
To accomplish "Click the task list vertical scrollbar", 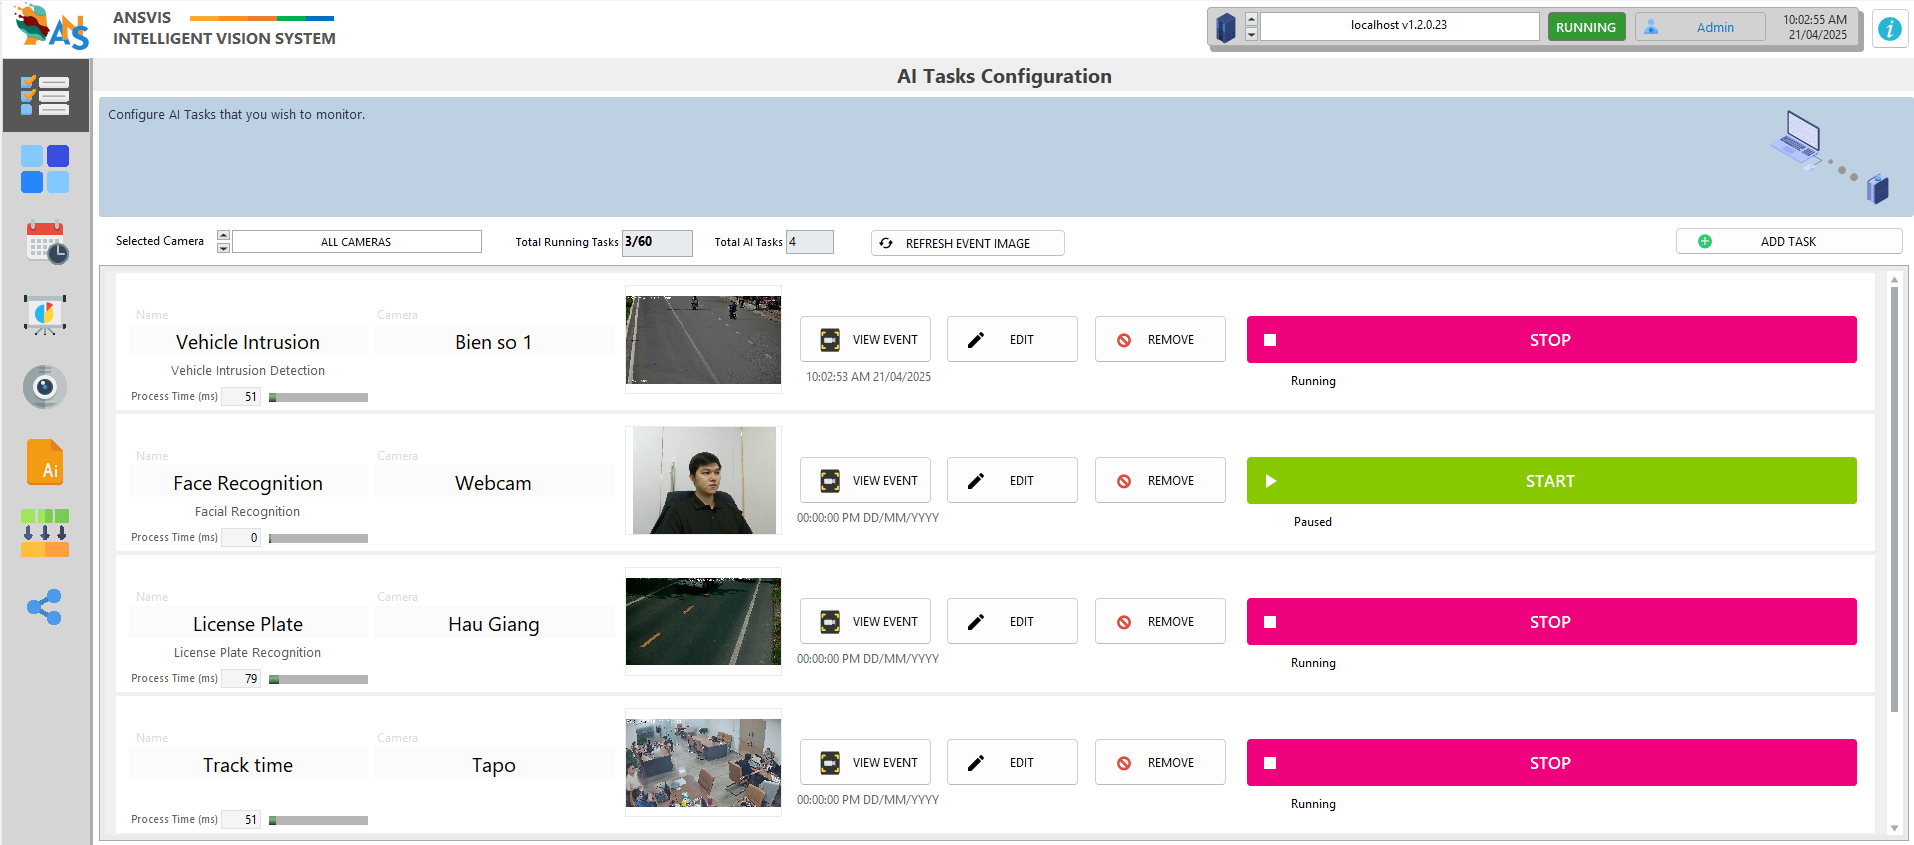I will pos(1893,500).
